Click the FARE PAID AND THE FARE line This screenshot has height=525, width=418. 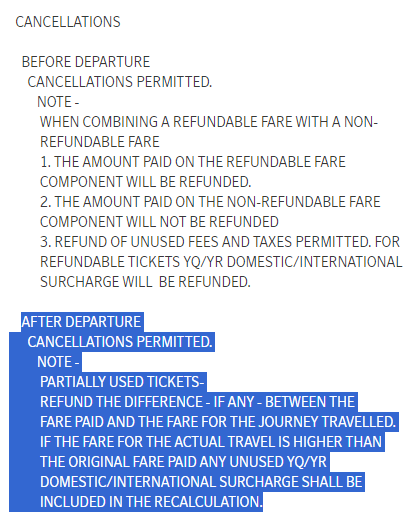[218, 422]
